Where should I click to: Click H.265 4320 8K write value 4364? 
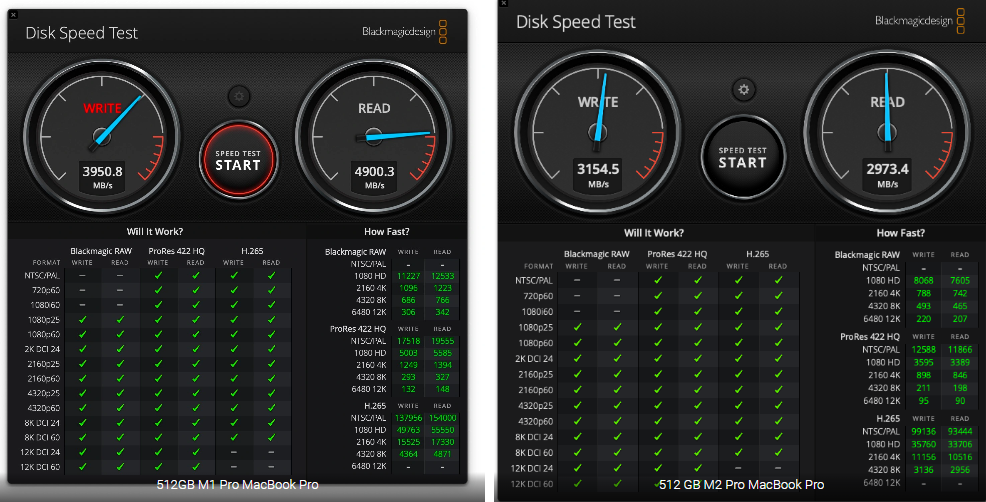(408, 454)
